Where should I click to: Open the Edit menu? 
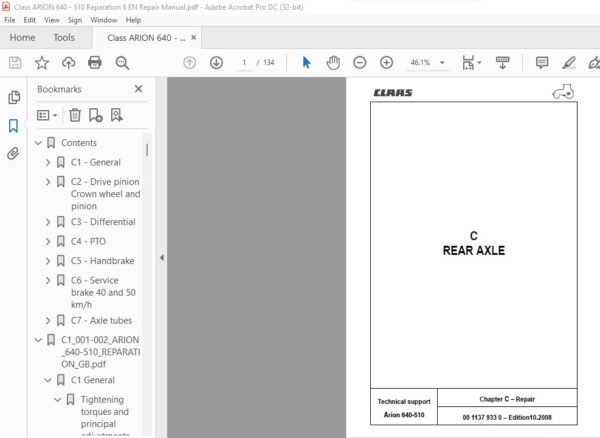[29, 20]
